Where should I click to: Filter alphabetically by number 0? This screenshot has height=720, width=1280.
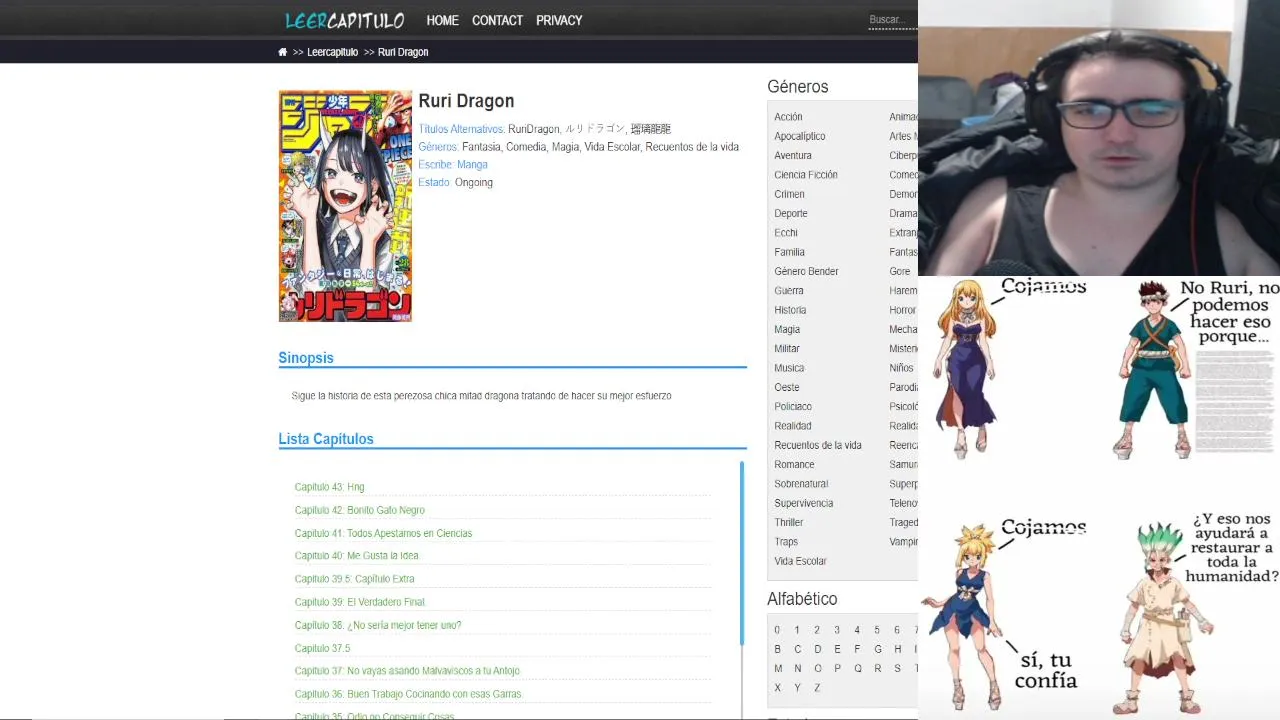point(777,630)
